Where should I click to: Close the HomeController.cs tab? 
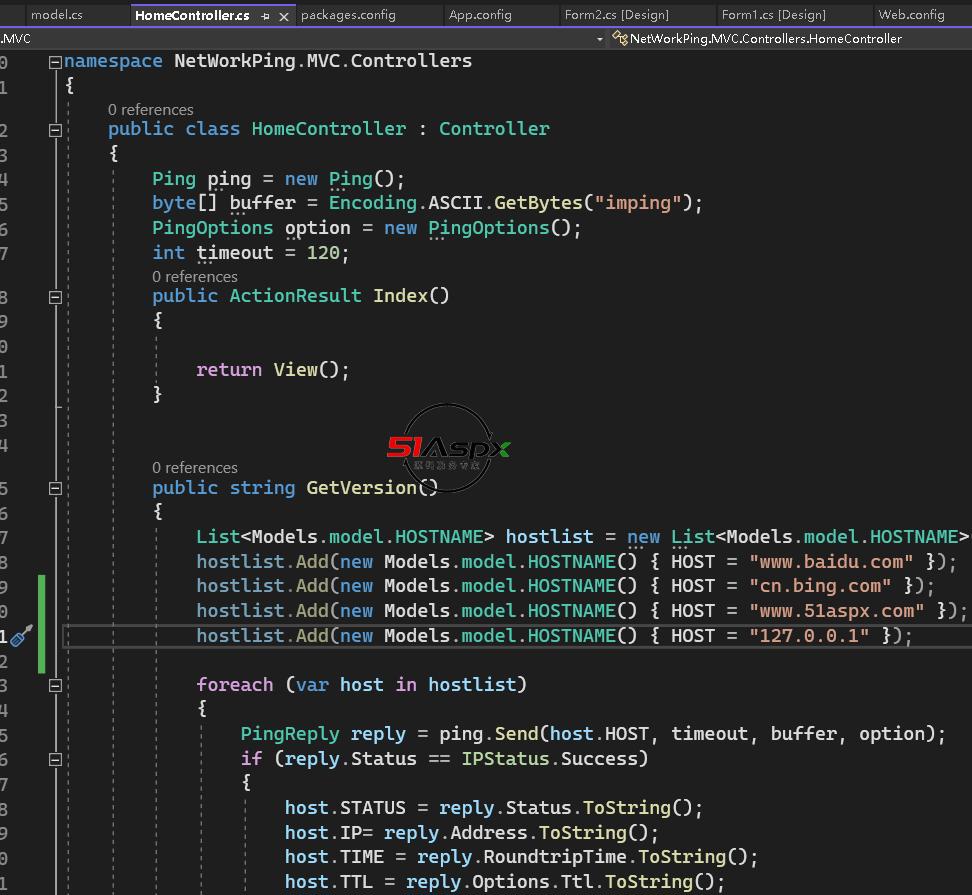[x=284, y=17]
